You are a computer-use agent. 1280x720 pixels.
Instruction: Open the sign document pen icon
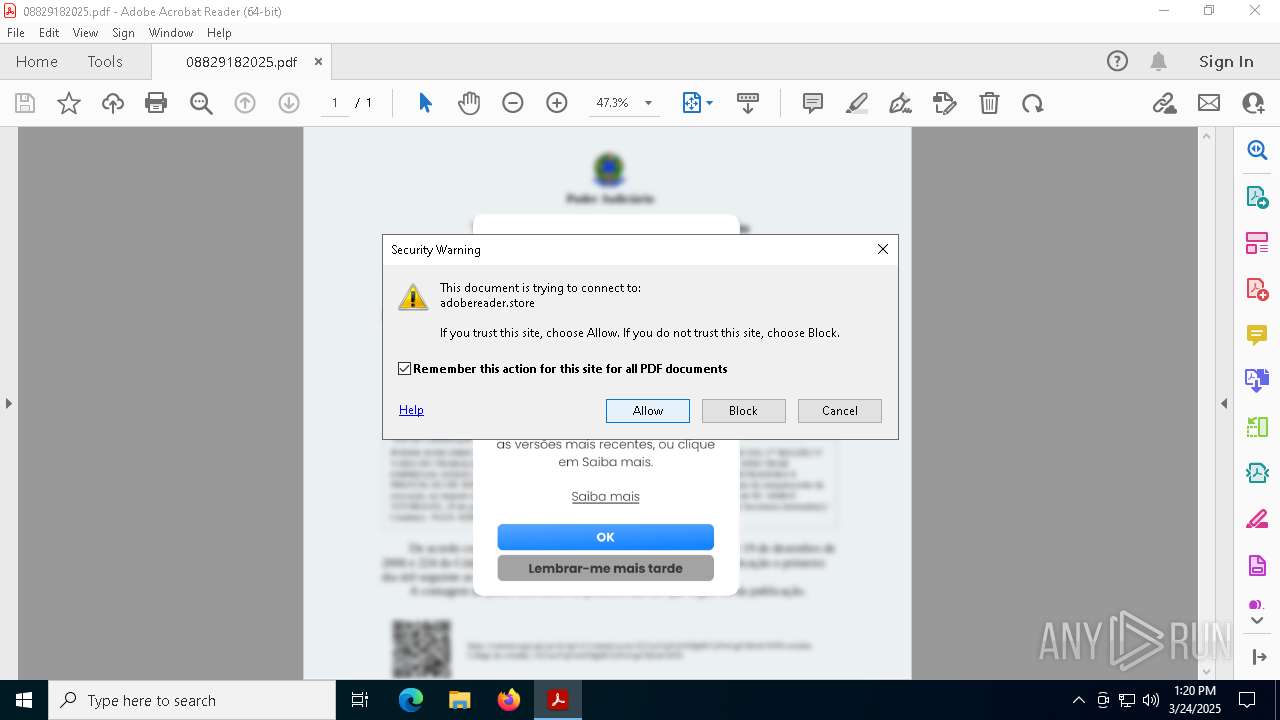(x=901, y=103)
